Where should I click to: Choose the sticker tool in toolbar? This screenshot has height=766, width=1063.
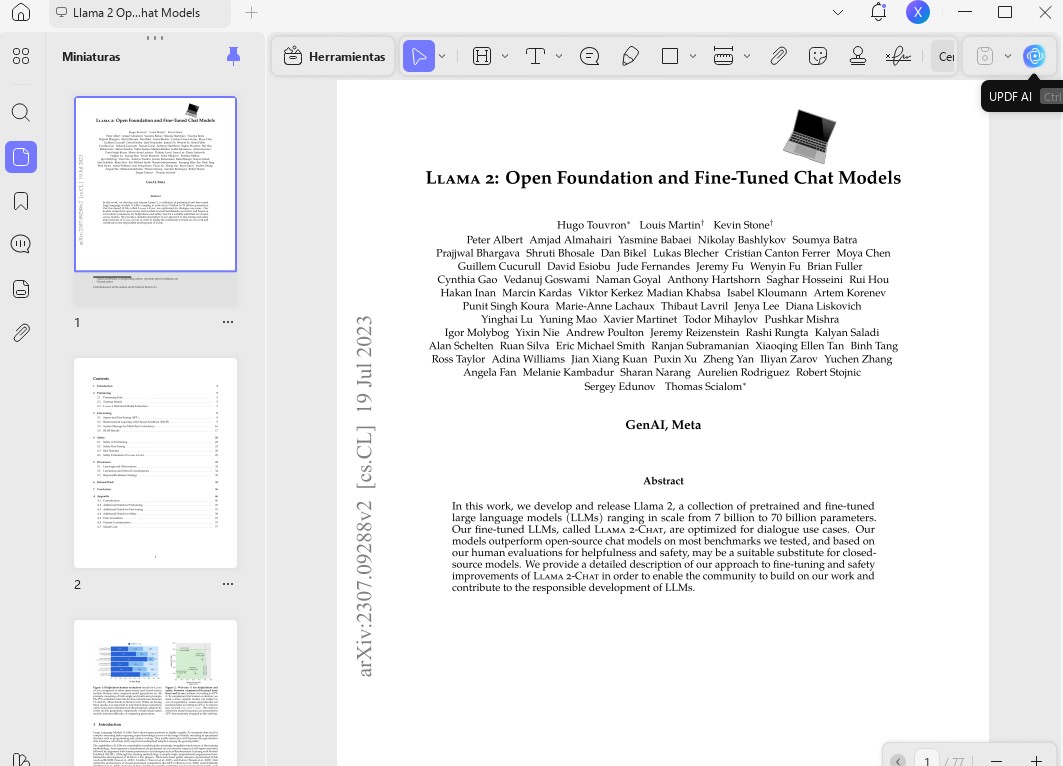(818, 56)
